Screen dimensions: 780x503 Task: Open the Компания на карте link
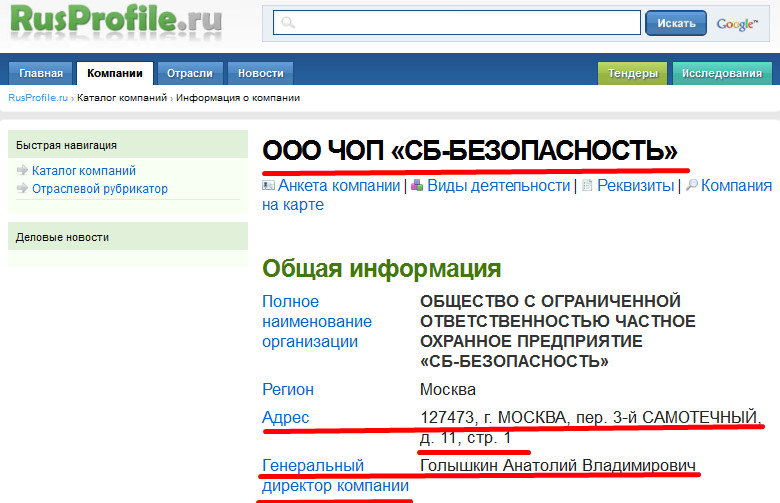click(736, 186)
